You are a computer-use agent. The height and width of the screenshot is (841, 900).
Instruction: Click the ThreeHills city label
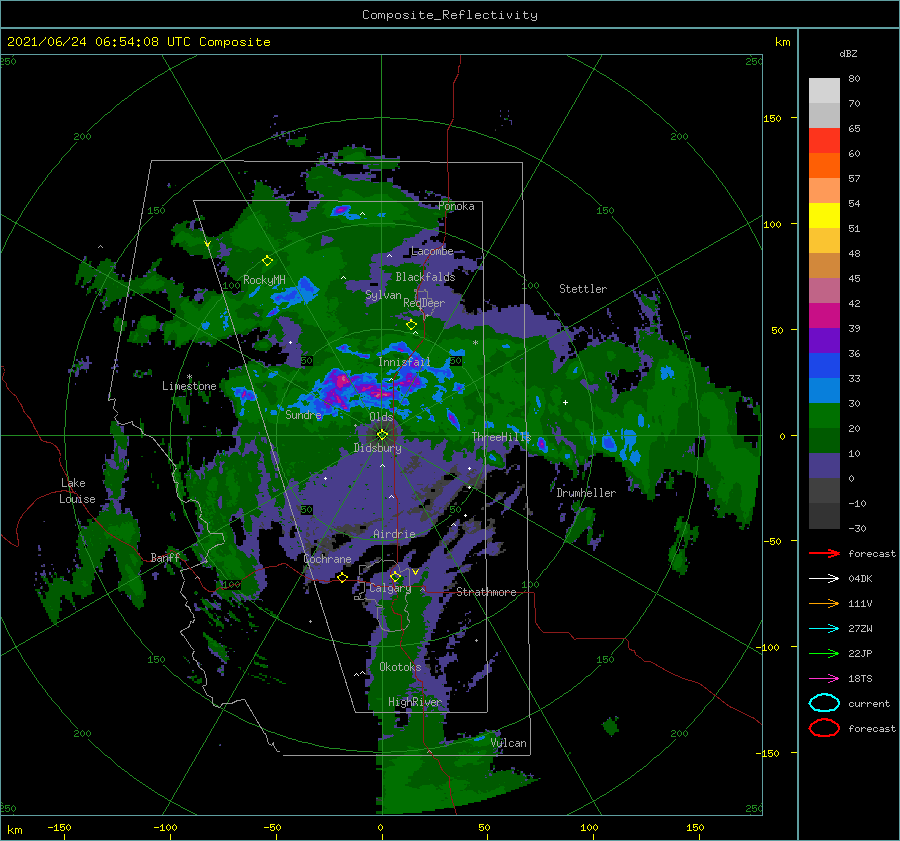(501, 437)
